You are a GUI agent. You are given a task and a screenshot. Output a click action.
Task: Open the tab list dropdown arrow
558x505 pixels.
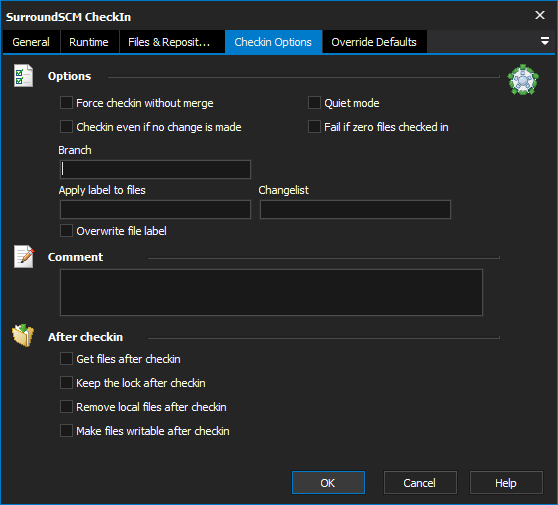[x=544, y=41]
